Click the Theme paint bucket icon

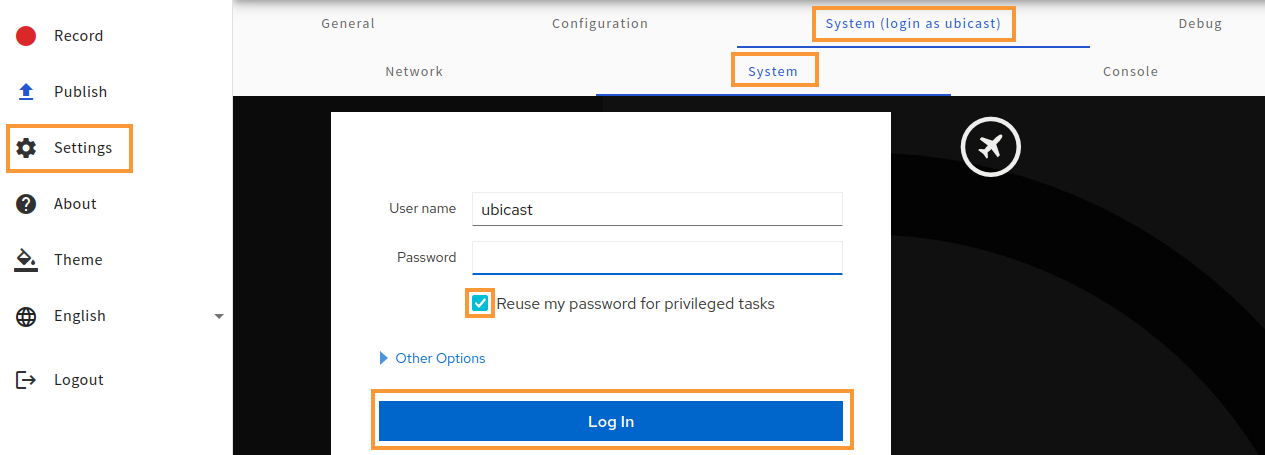pyautogui.click(x=26, y=260)
